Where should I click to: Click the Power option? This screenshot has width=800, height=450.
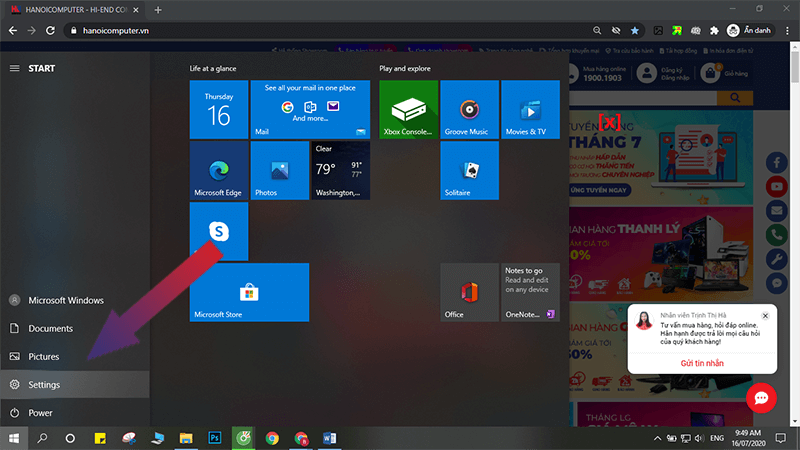(x=40, y=412)
